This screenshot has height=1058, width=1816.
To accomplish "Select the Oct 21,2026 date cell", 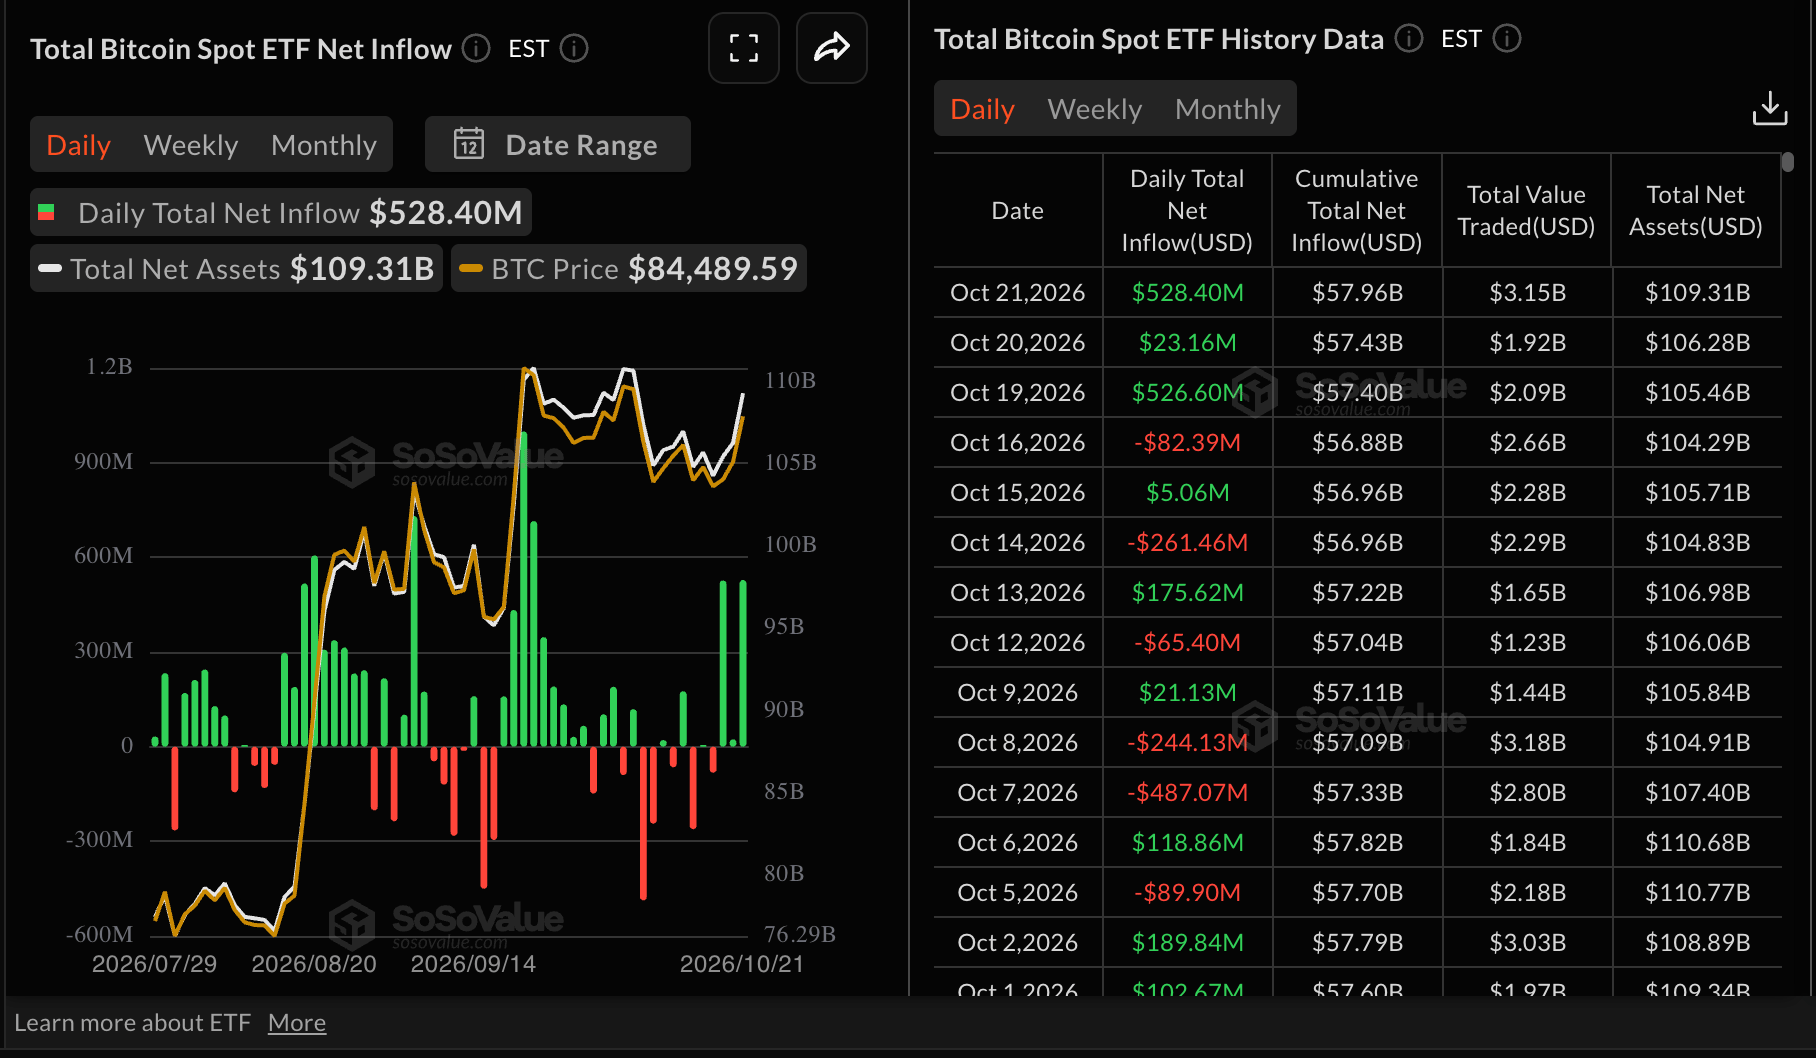I will tap(1018, 292).
